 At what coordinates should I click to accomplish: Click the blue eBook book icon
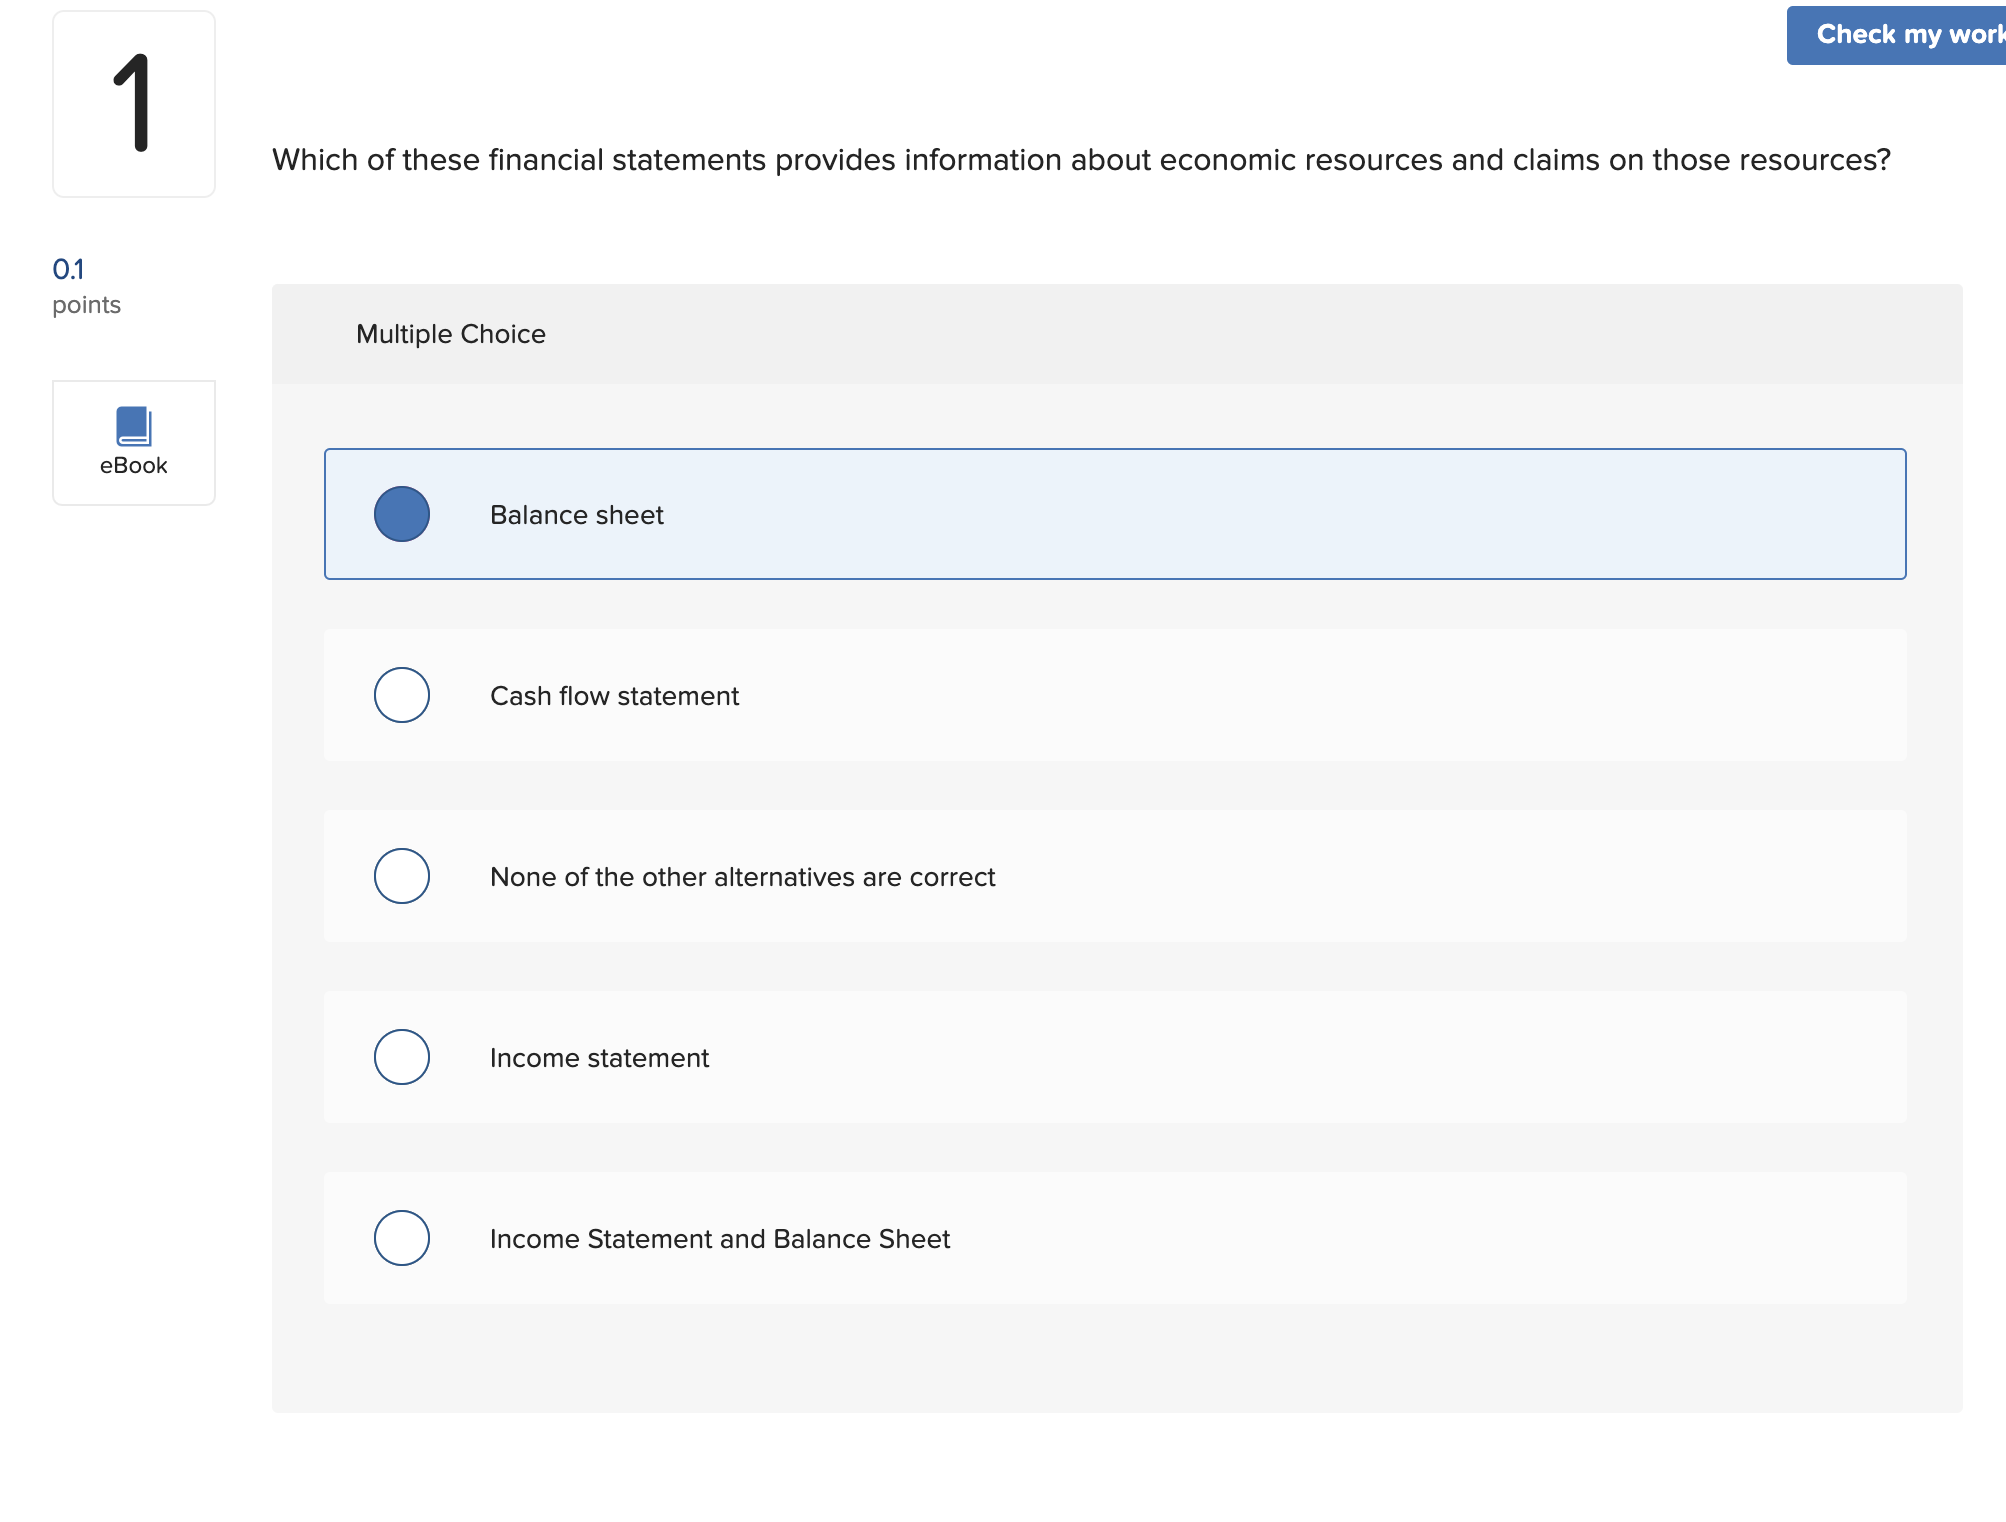[x=134, y=426]
